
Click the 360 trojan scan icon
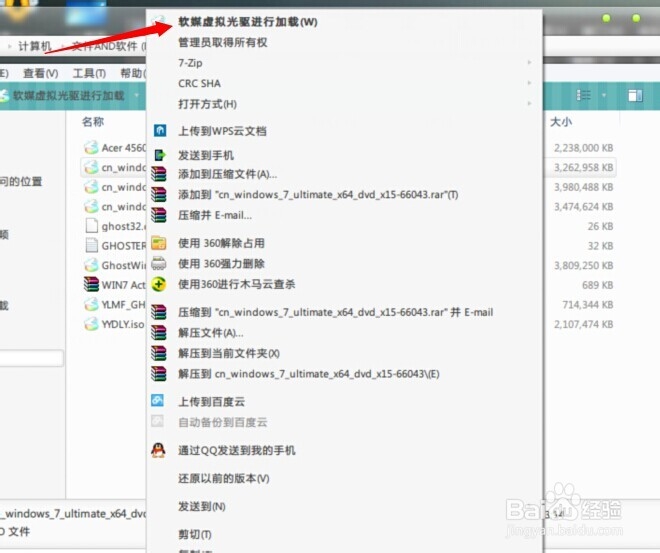159,284
